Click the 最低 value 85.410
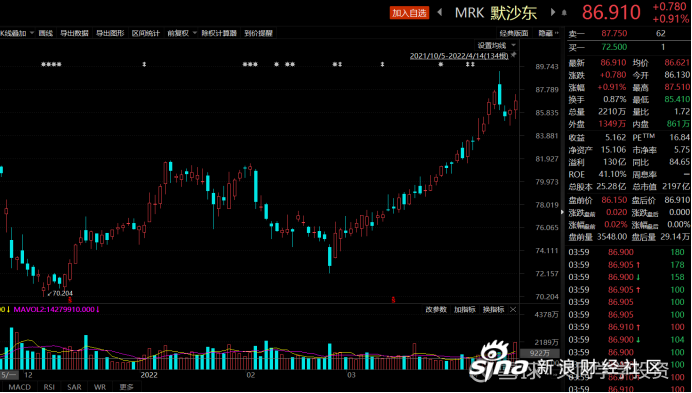Screen dimensions: 692x393 [677, 99]
